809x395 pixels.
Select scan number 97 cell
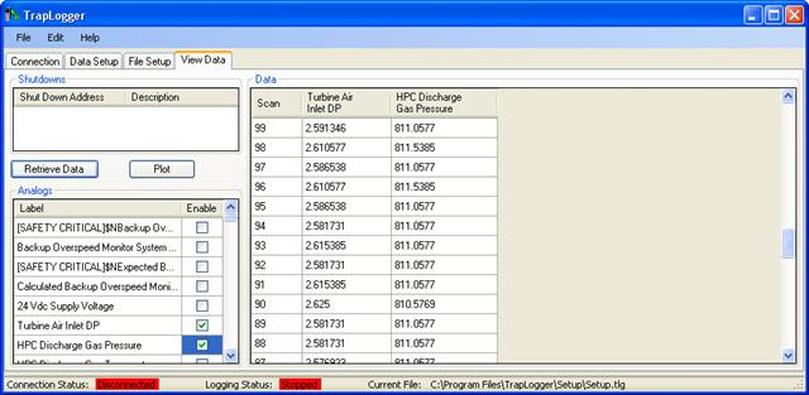pos(277,167)
